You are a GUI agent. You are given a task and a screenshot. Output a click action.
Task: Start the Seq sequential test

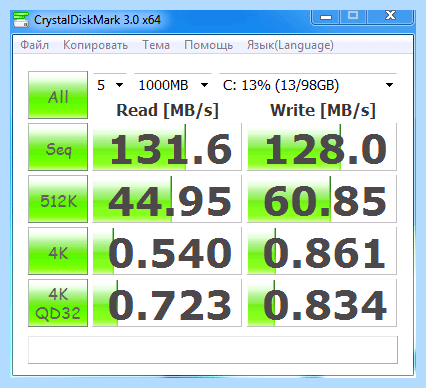click(x=58, y=147)
